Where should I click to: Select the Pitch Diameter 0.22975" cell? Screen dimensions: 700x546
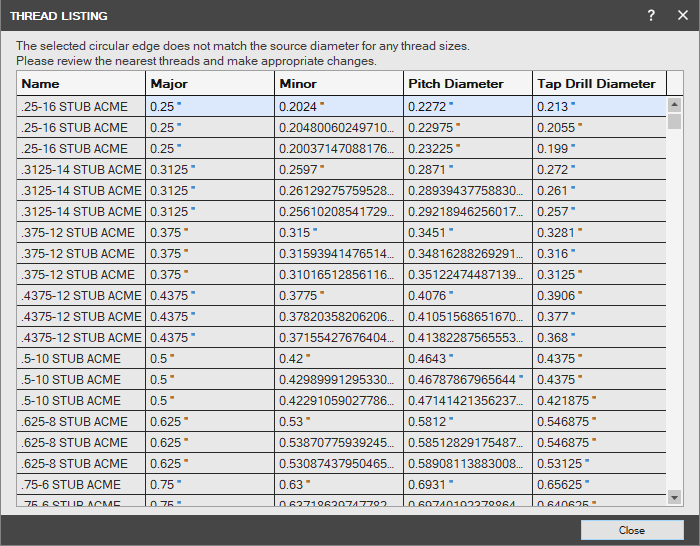(468, 128)
